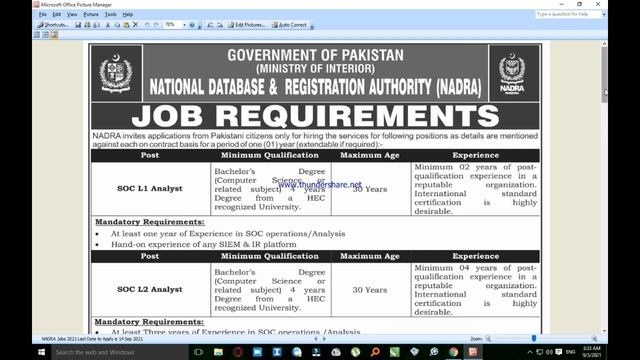Viewport: 640px width, 360px height.
Task: Open the Help menu
Action: point(127,14)
